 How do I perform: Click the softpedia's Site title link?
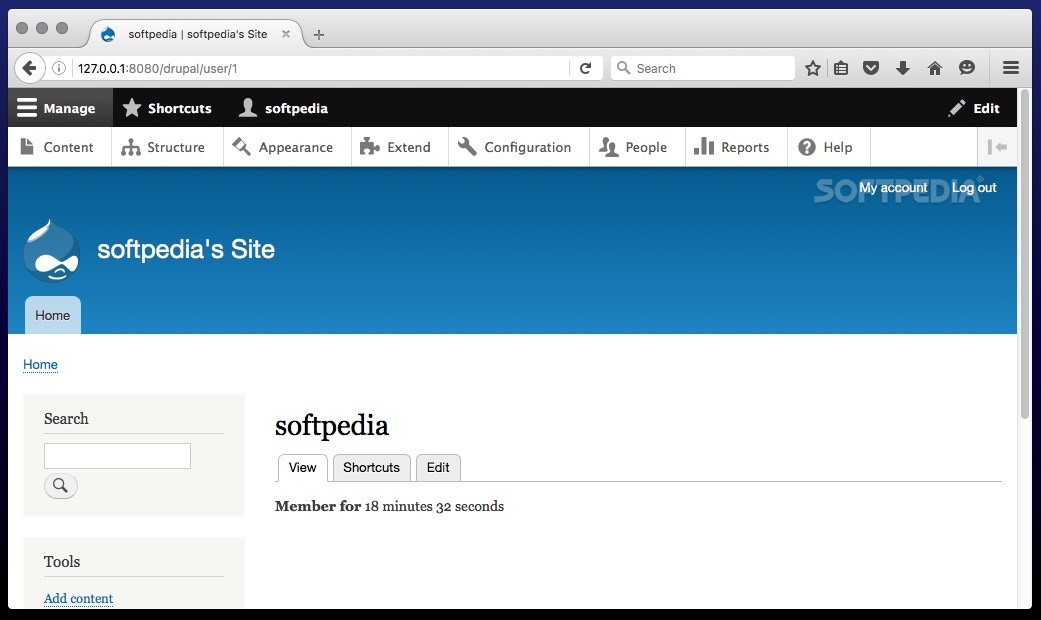(186, 249)
